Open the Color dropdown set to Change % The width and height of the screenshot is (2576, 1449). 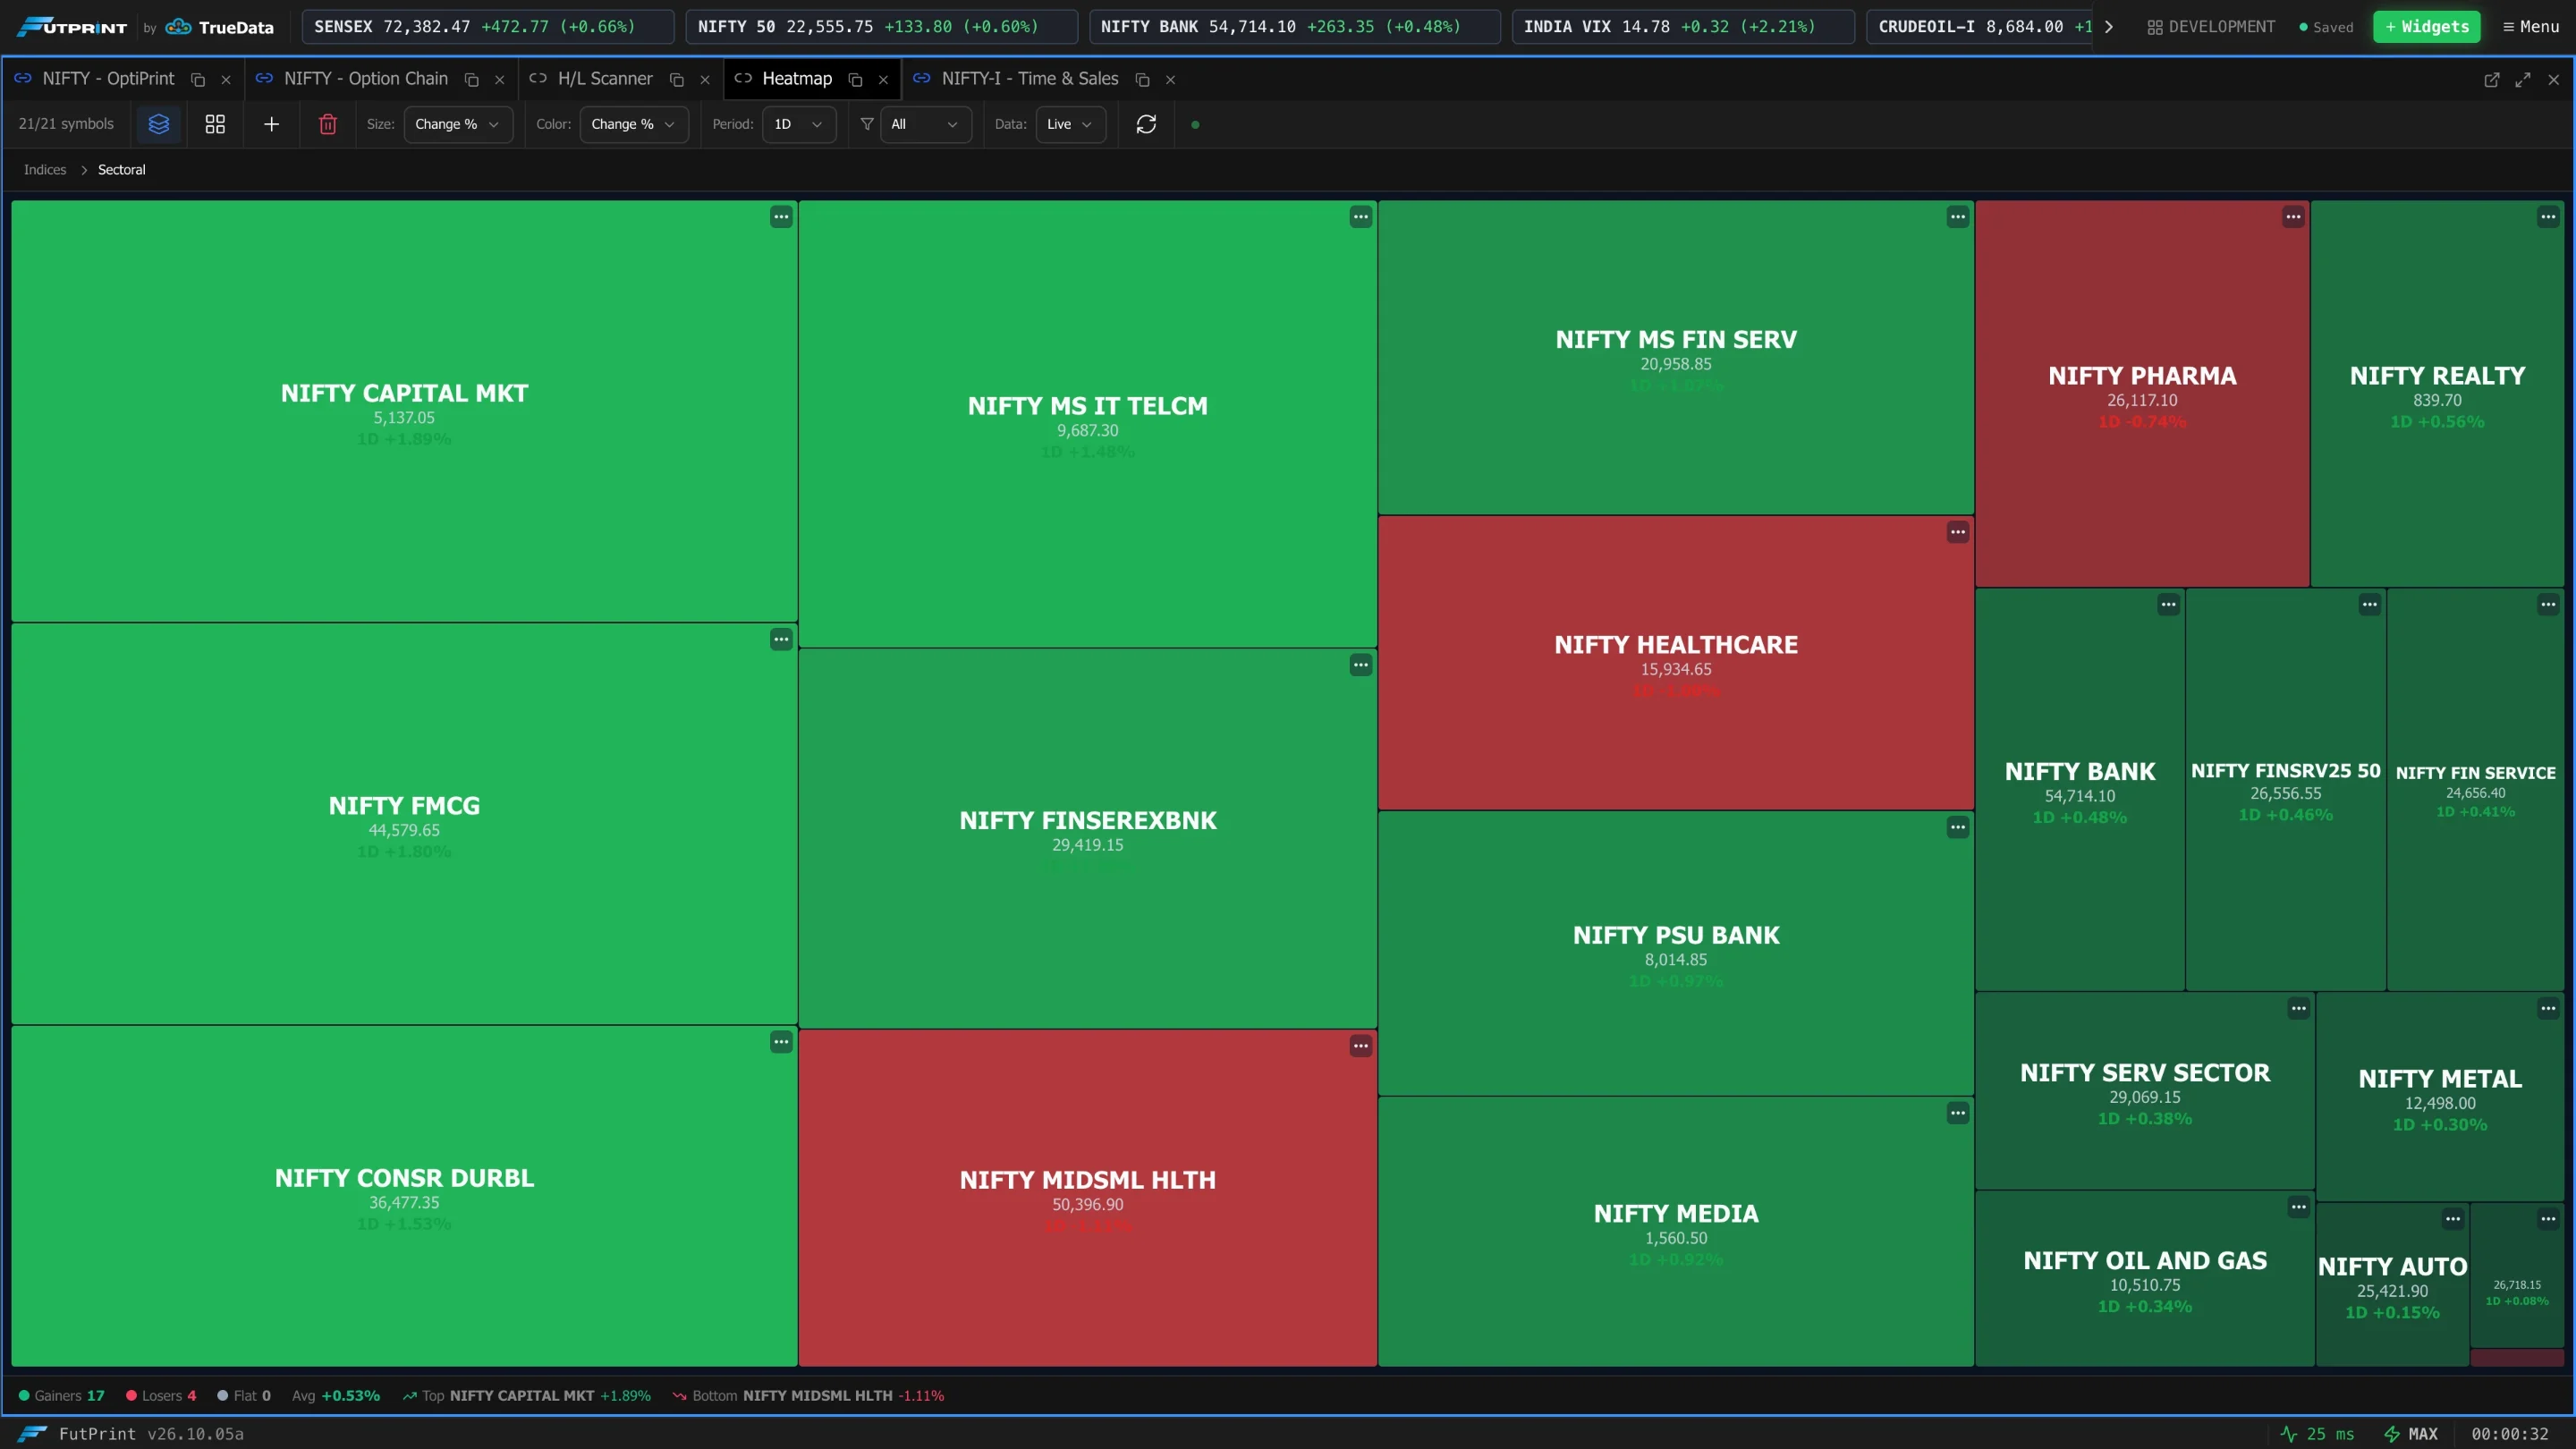[x=634, y=124]
